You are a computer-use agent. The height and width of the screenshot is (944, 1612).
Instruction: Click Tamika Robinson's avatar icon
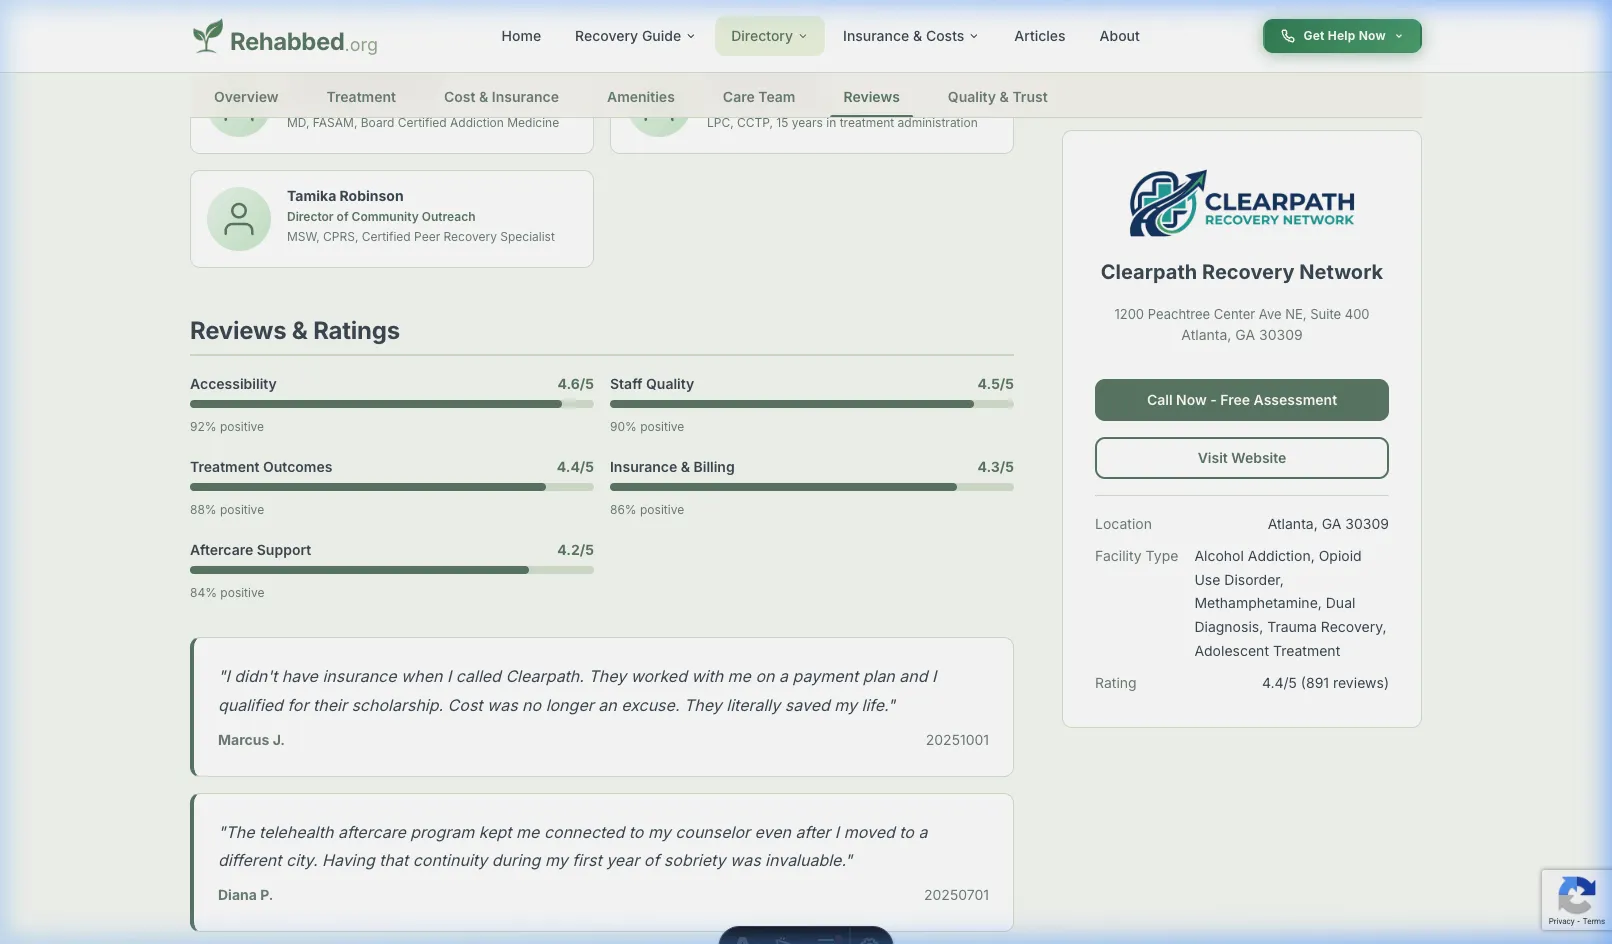point(239,218)
